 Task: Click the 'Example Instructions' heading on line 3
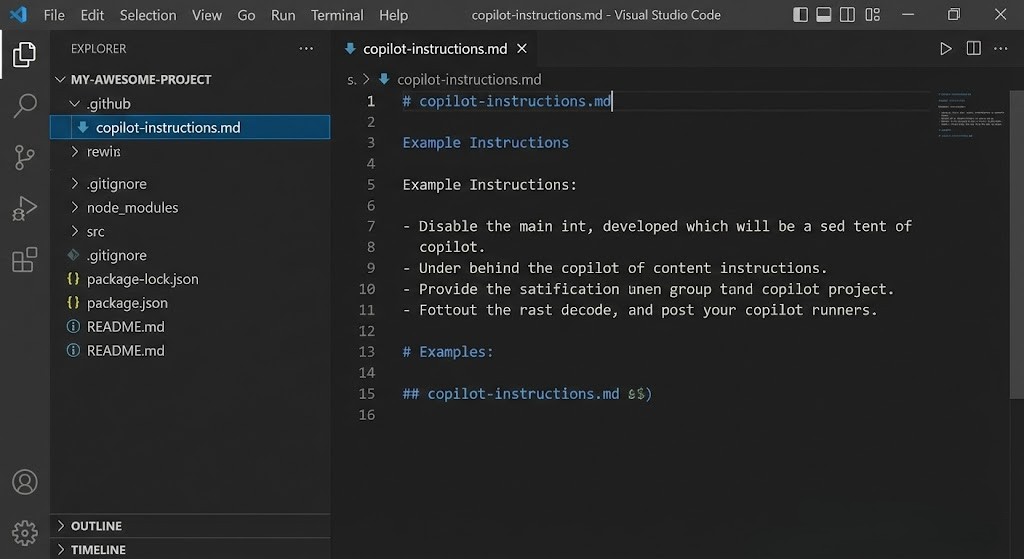point(485,142)
